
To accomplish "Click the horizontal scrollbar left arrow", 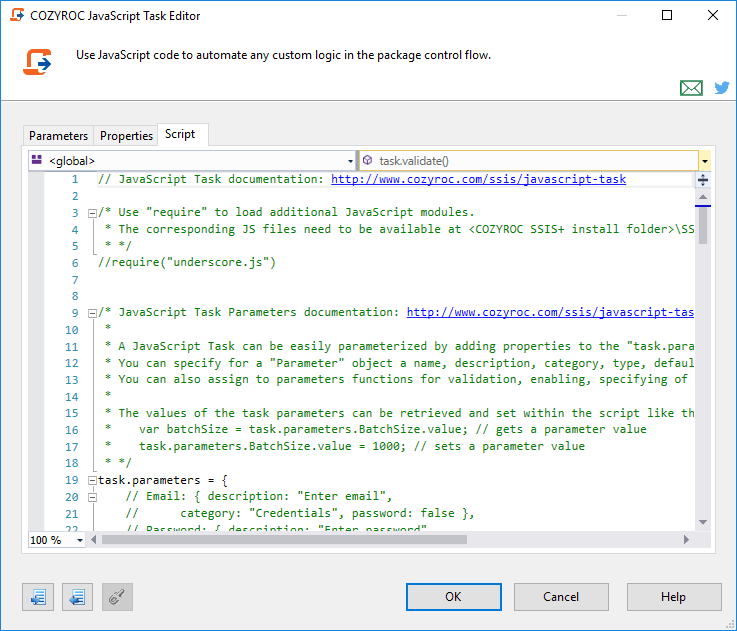I will 94,540.
